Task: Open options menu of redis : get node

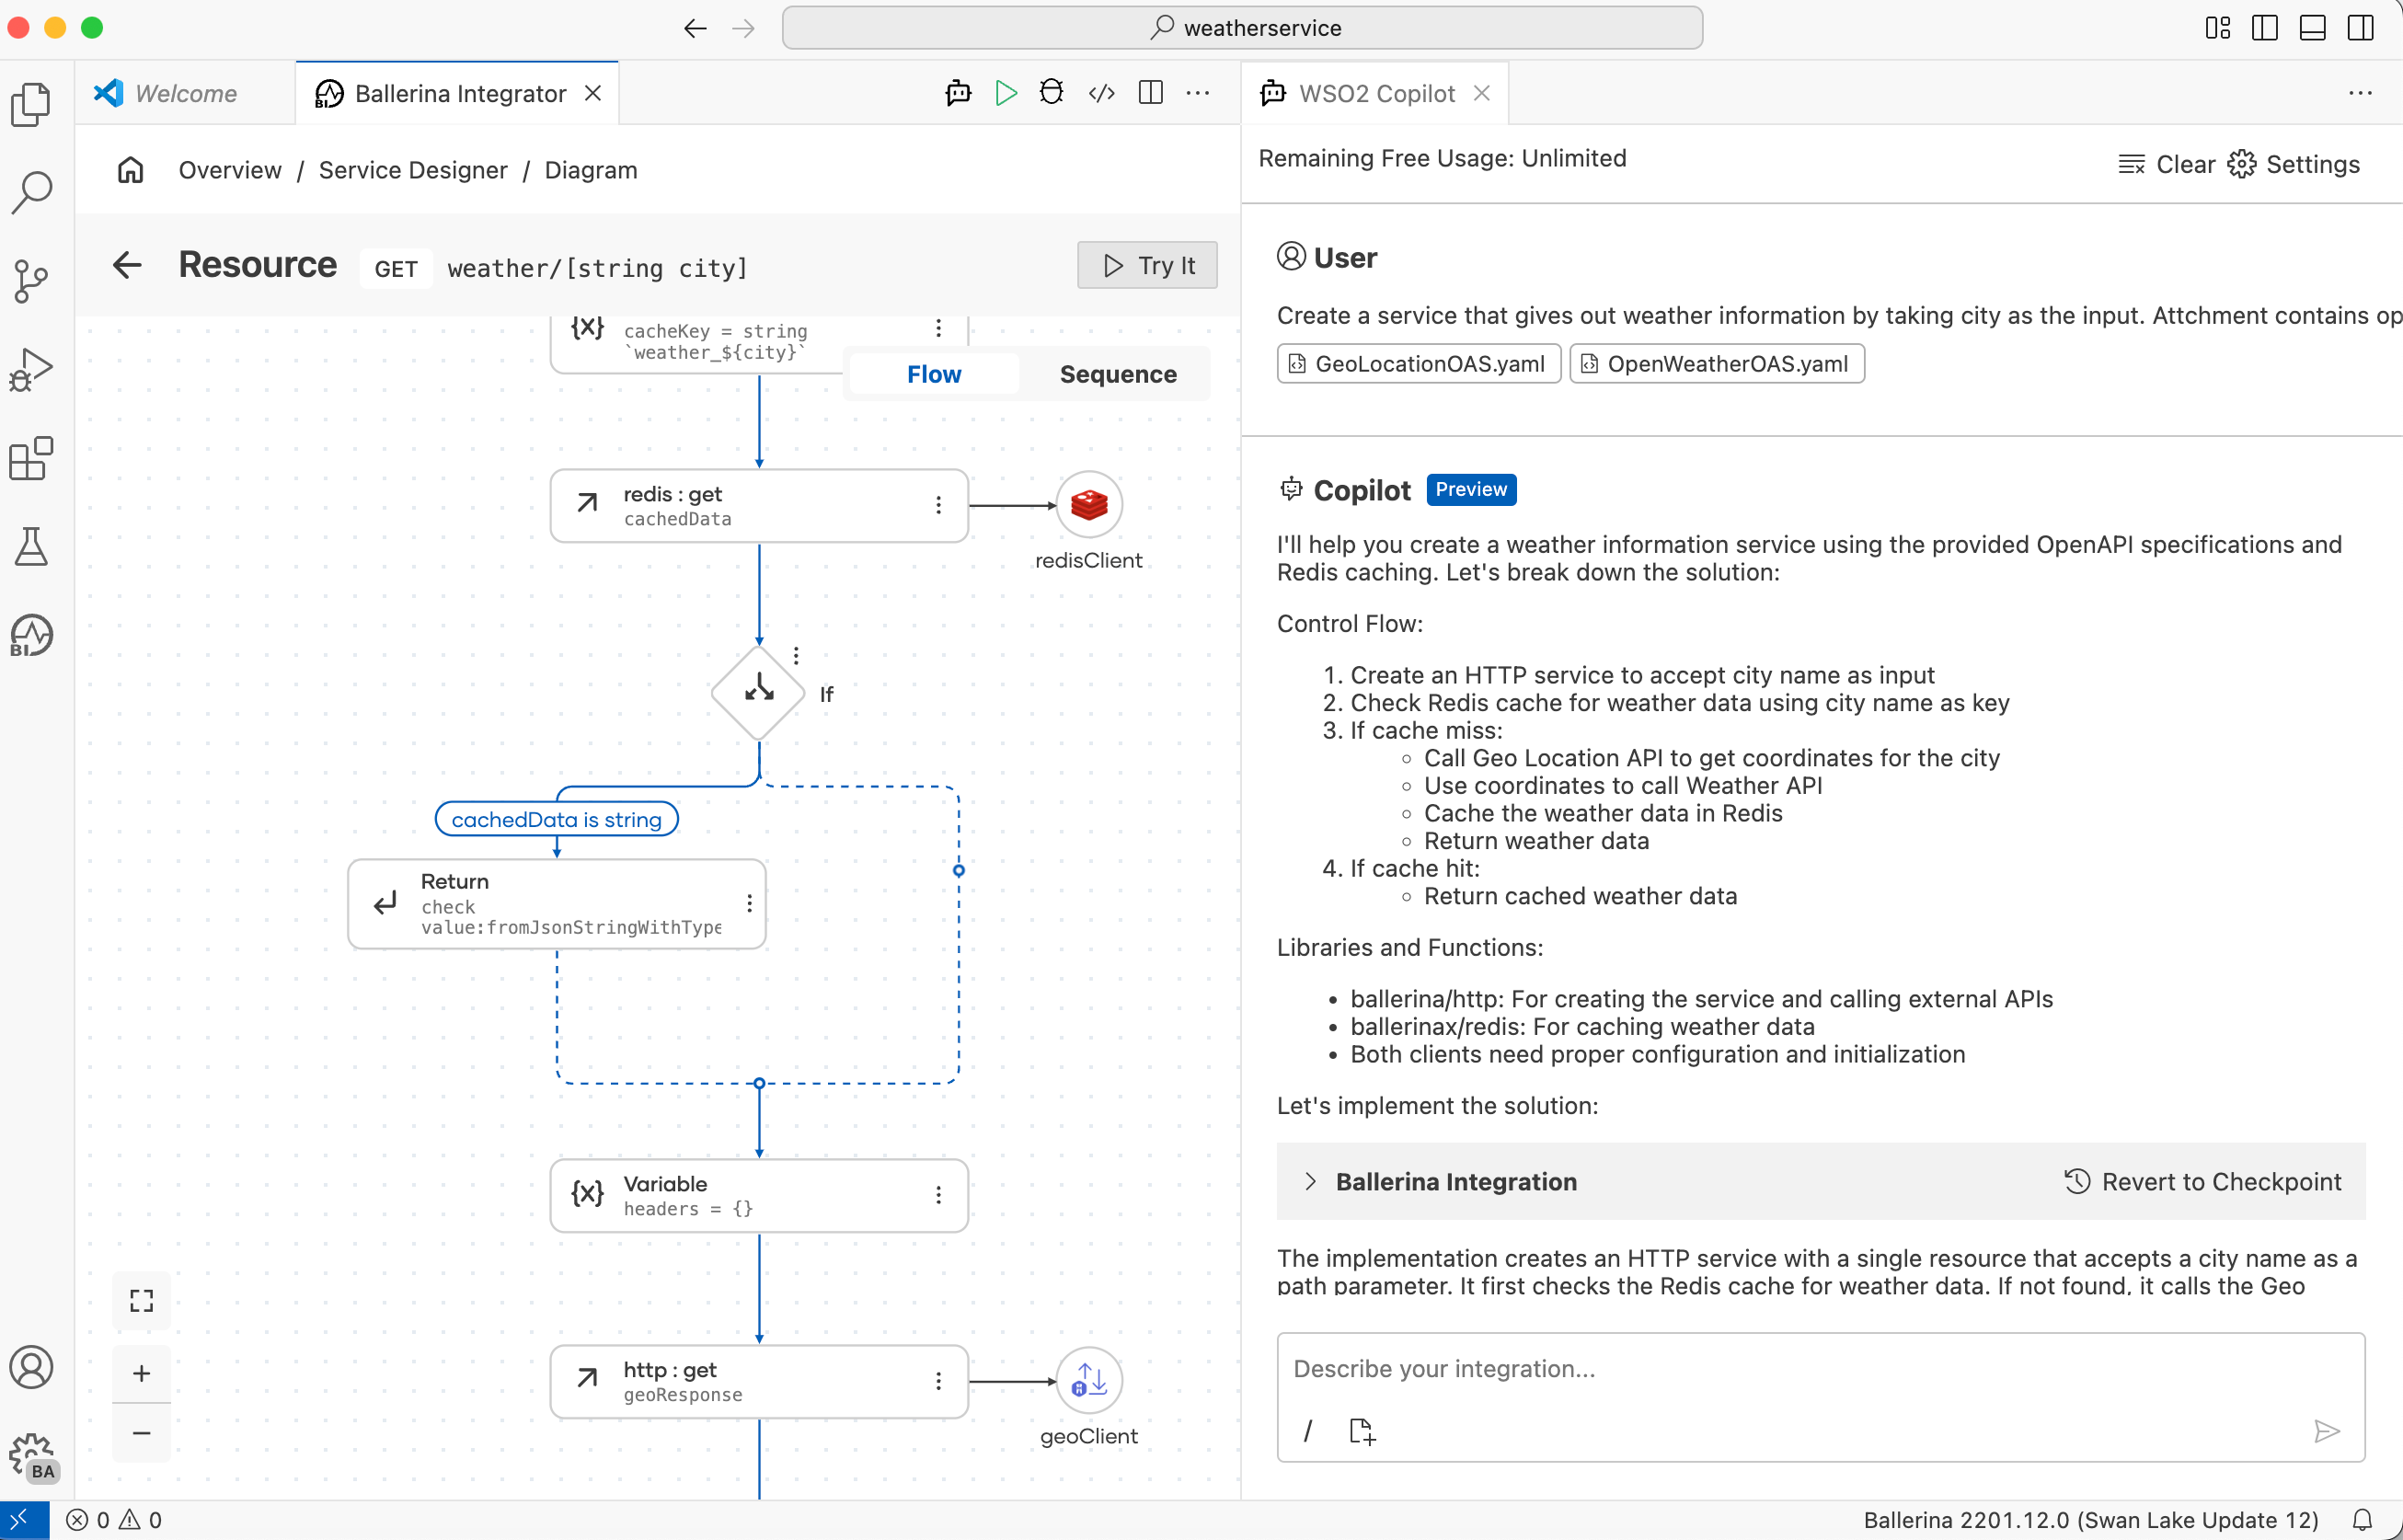Action: click(938, 505)
